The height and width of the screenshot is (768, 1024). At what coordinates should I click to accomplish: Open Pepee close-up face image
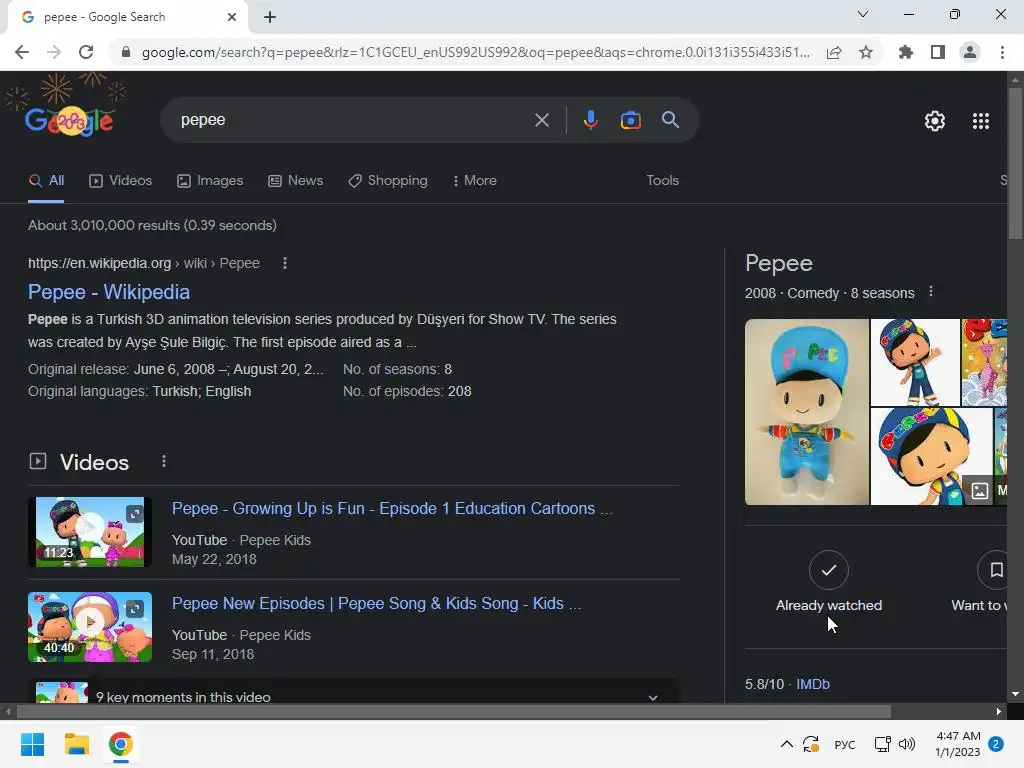pyautogui.click(x=931, y=456)
